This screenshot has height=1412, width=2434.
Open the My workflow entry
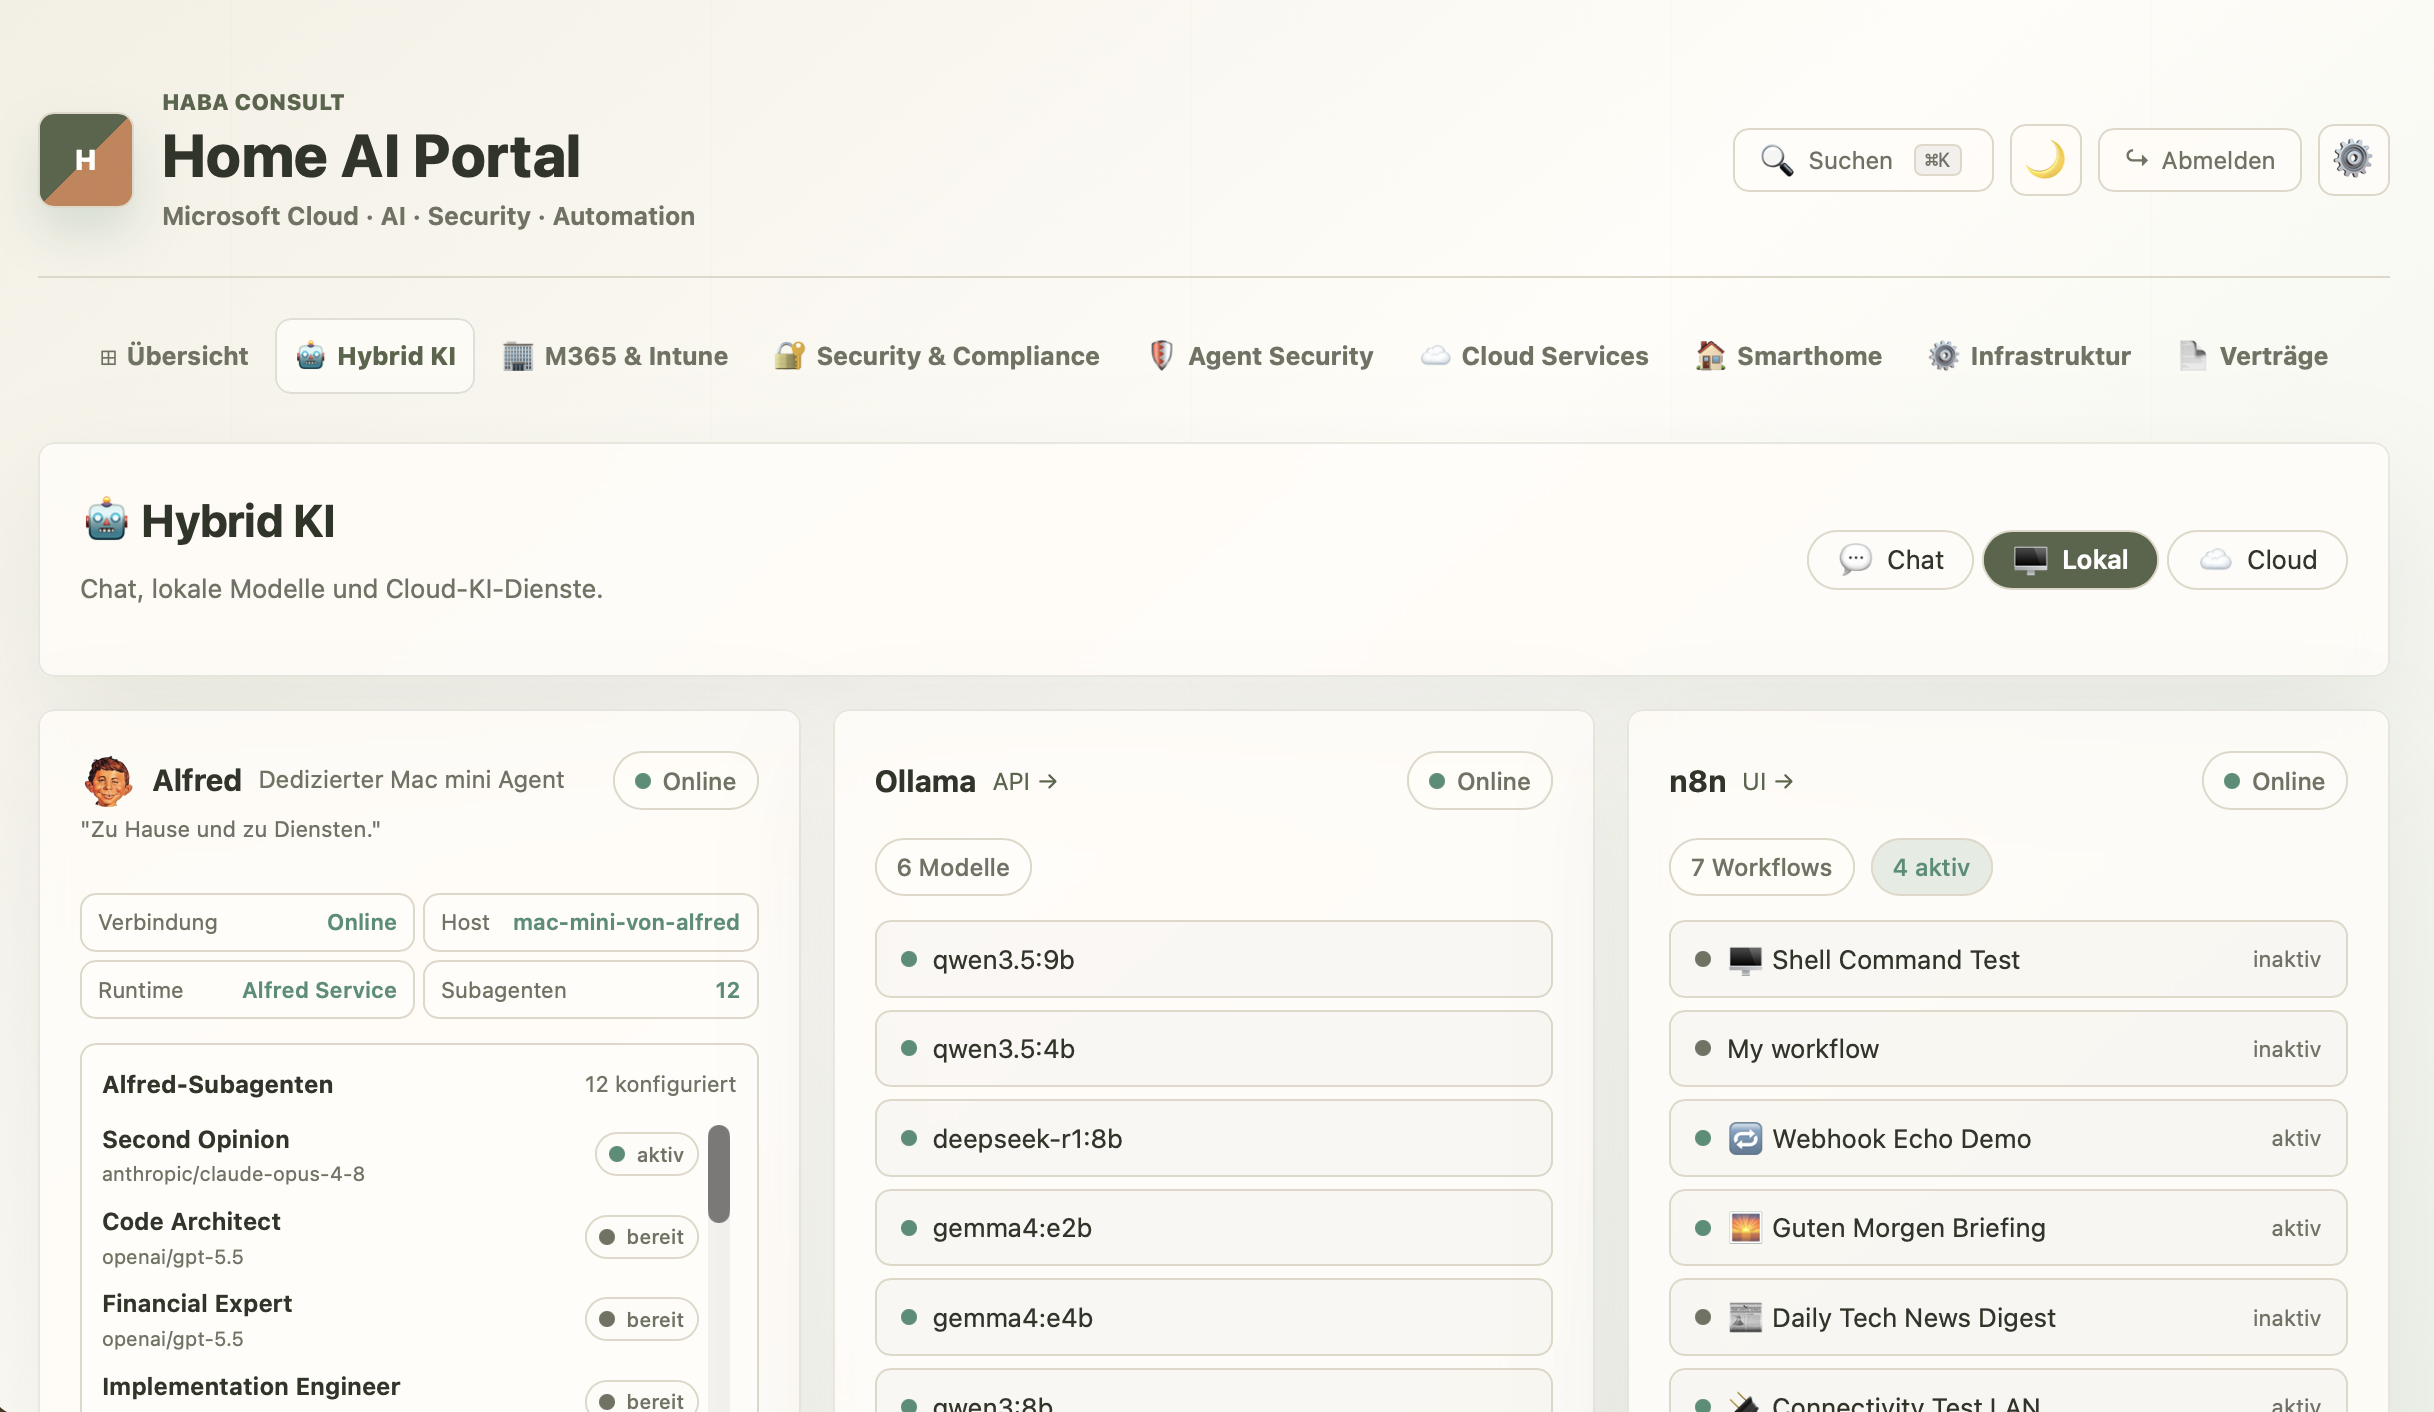pyautogui.click(x=2008, y=1048)
